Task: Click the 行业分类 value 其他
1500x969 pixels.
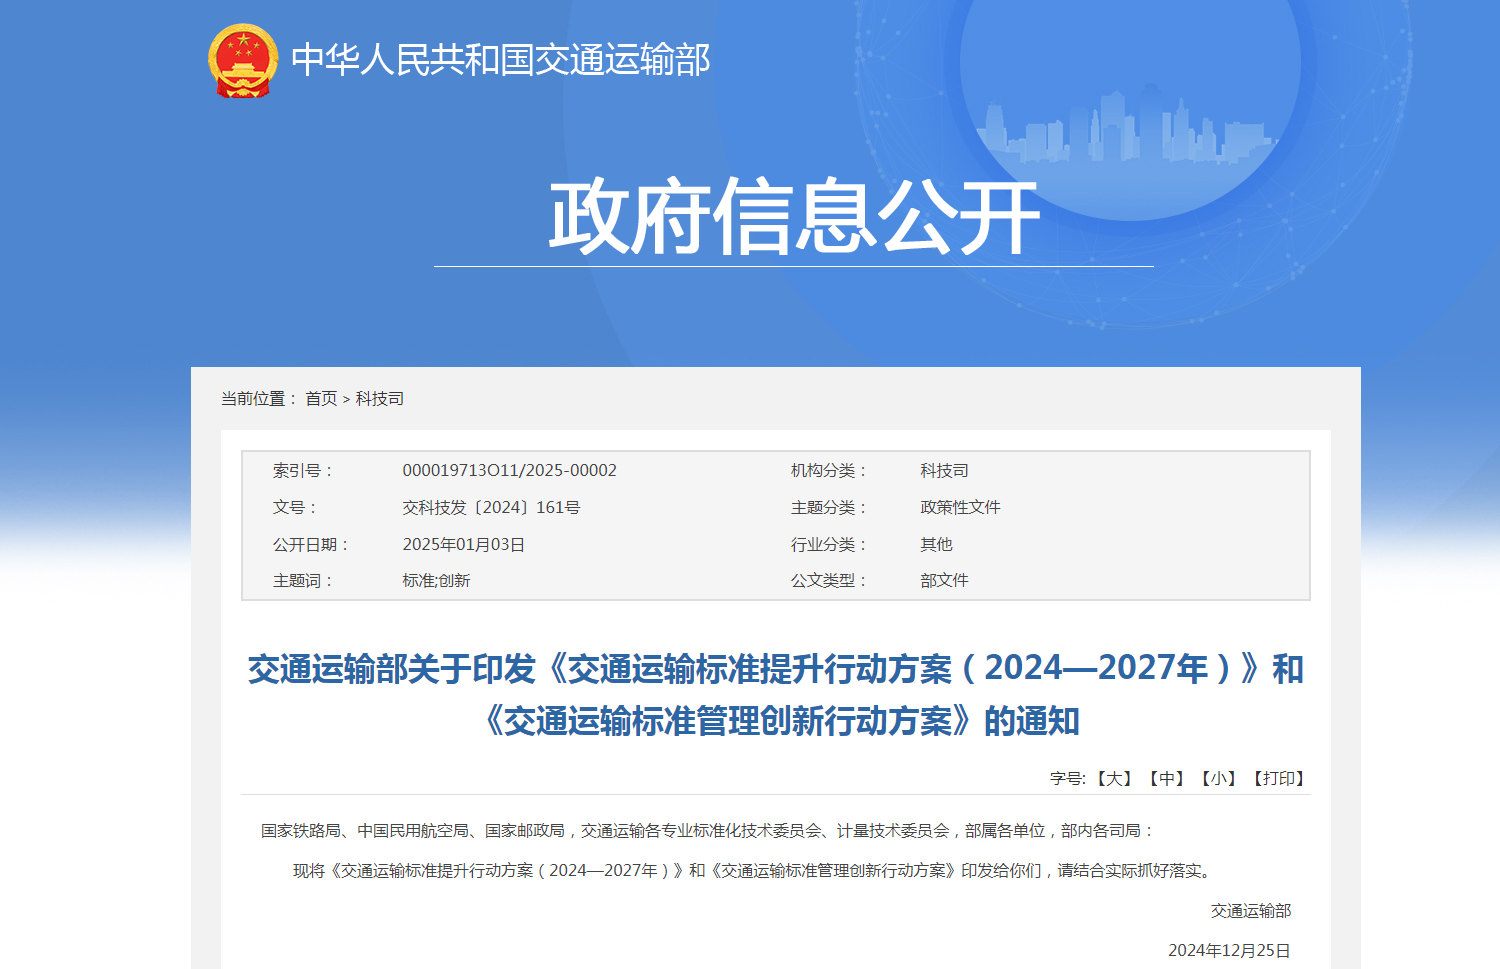Action: [x=936, y=545]
